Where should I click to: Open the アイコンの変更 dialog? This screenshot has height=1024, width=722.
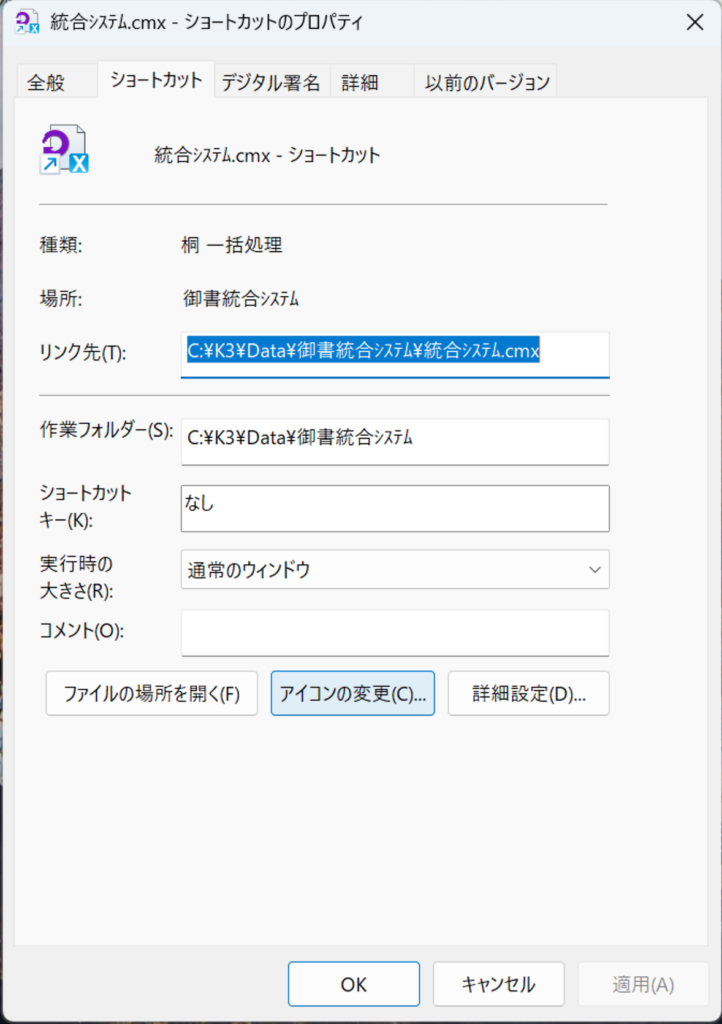352,693
